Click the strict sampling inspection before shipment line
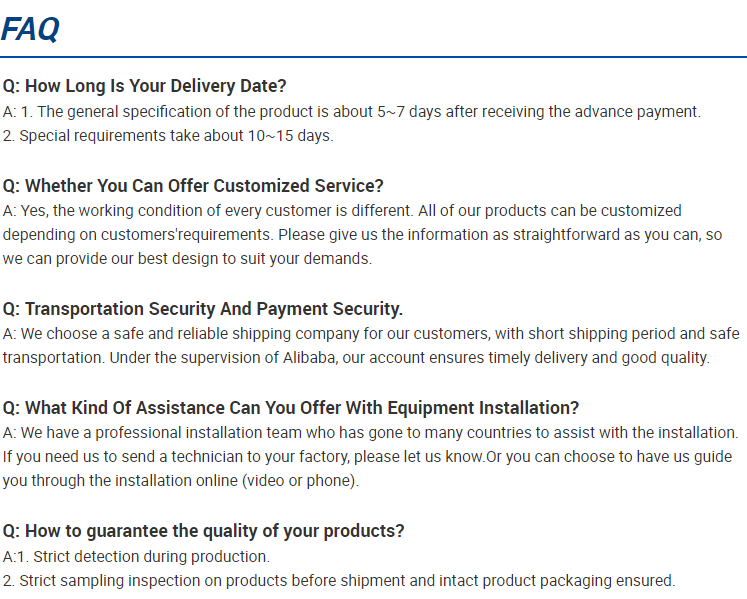747x599 pixels. click(339, 581)
